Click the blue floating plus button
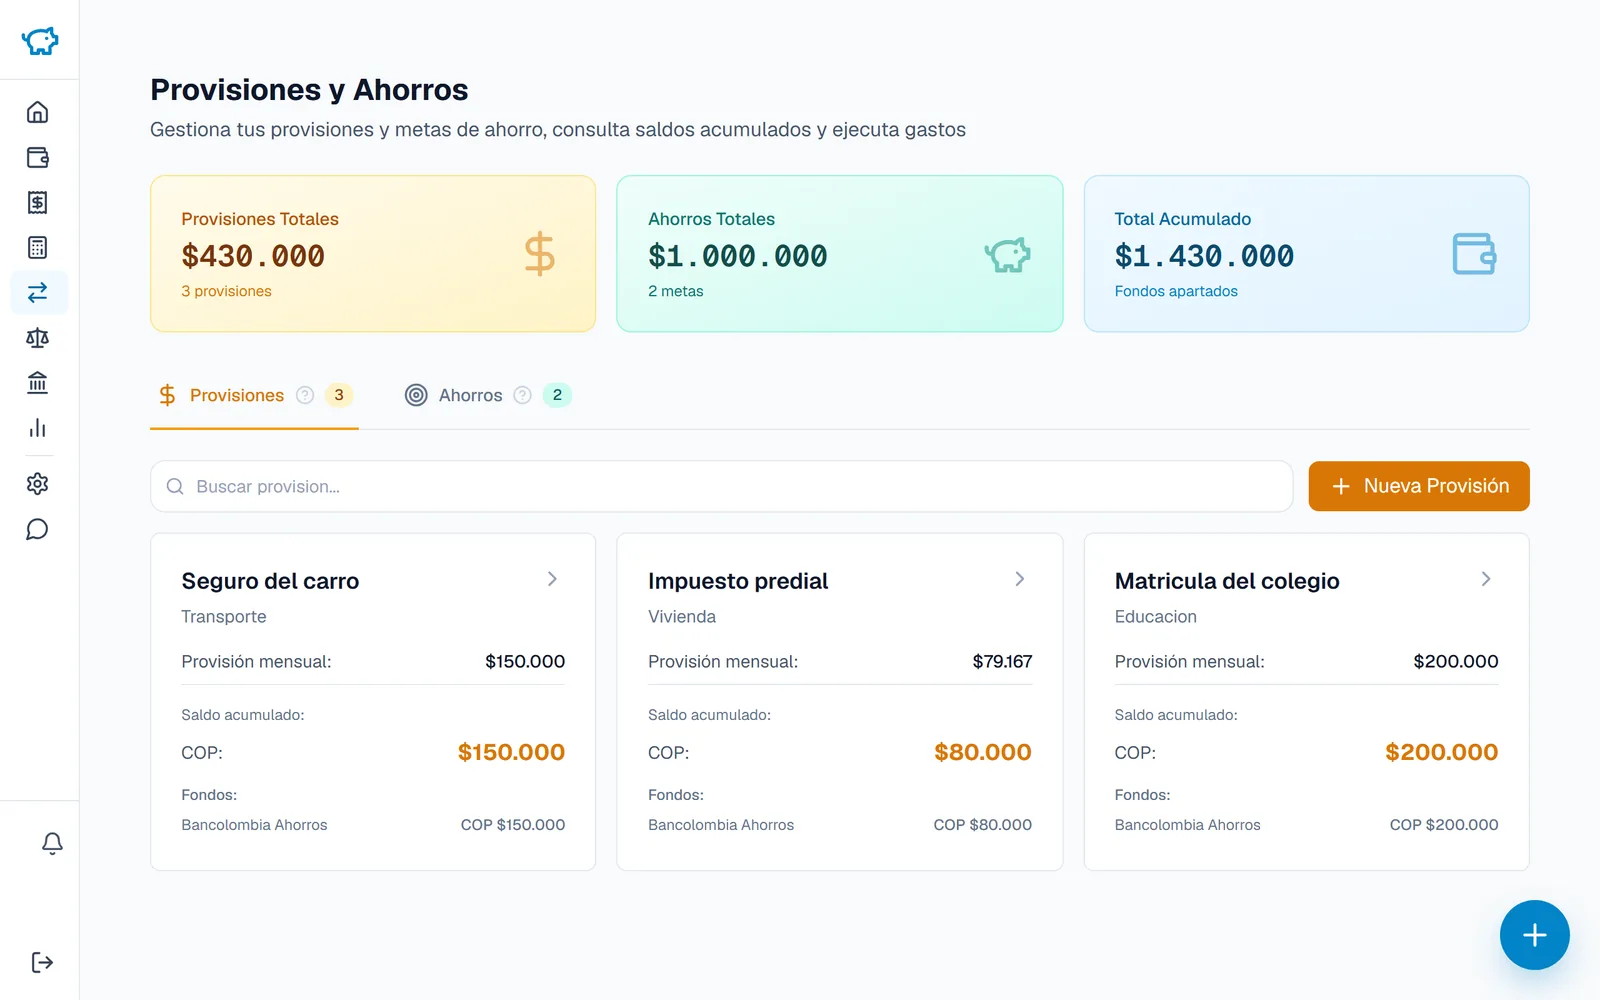This screenshot has width=1600, height=1000. [1534, 935]
